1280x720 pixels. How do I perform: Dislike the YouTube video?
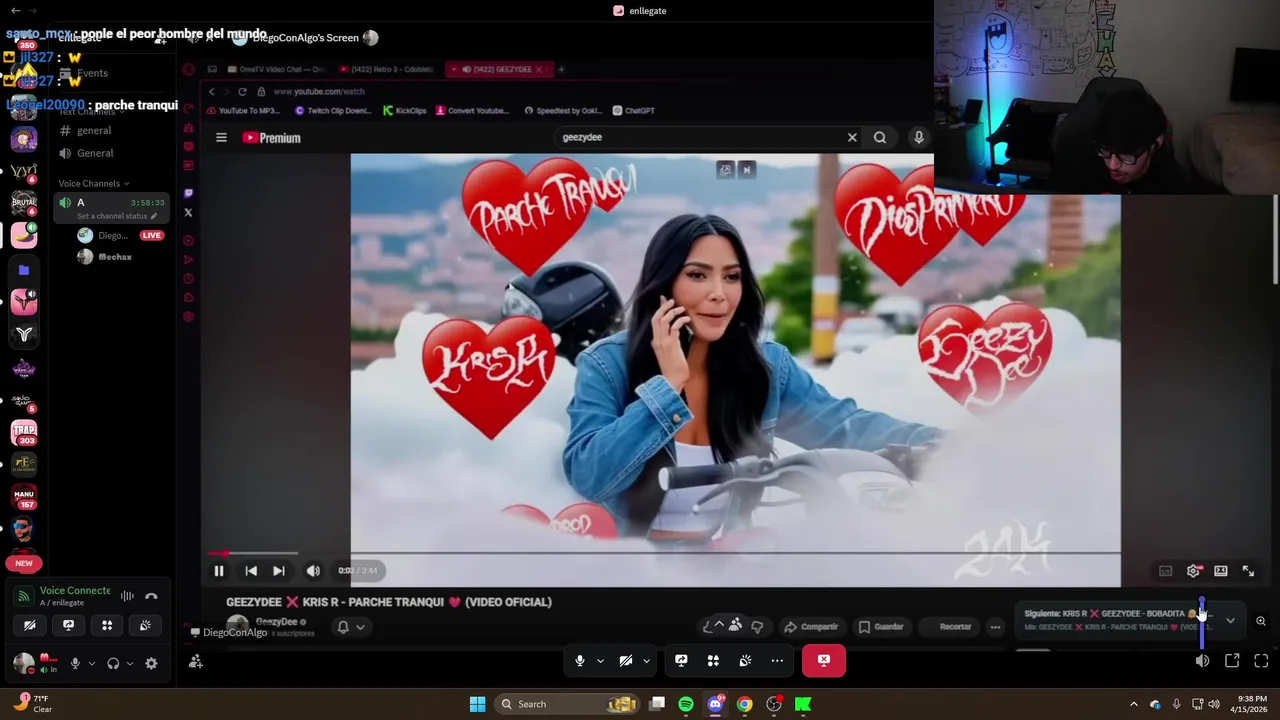(x=757, y=627)
